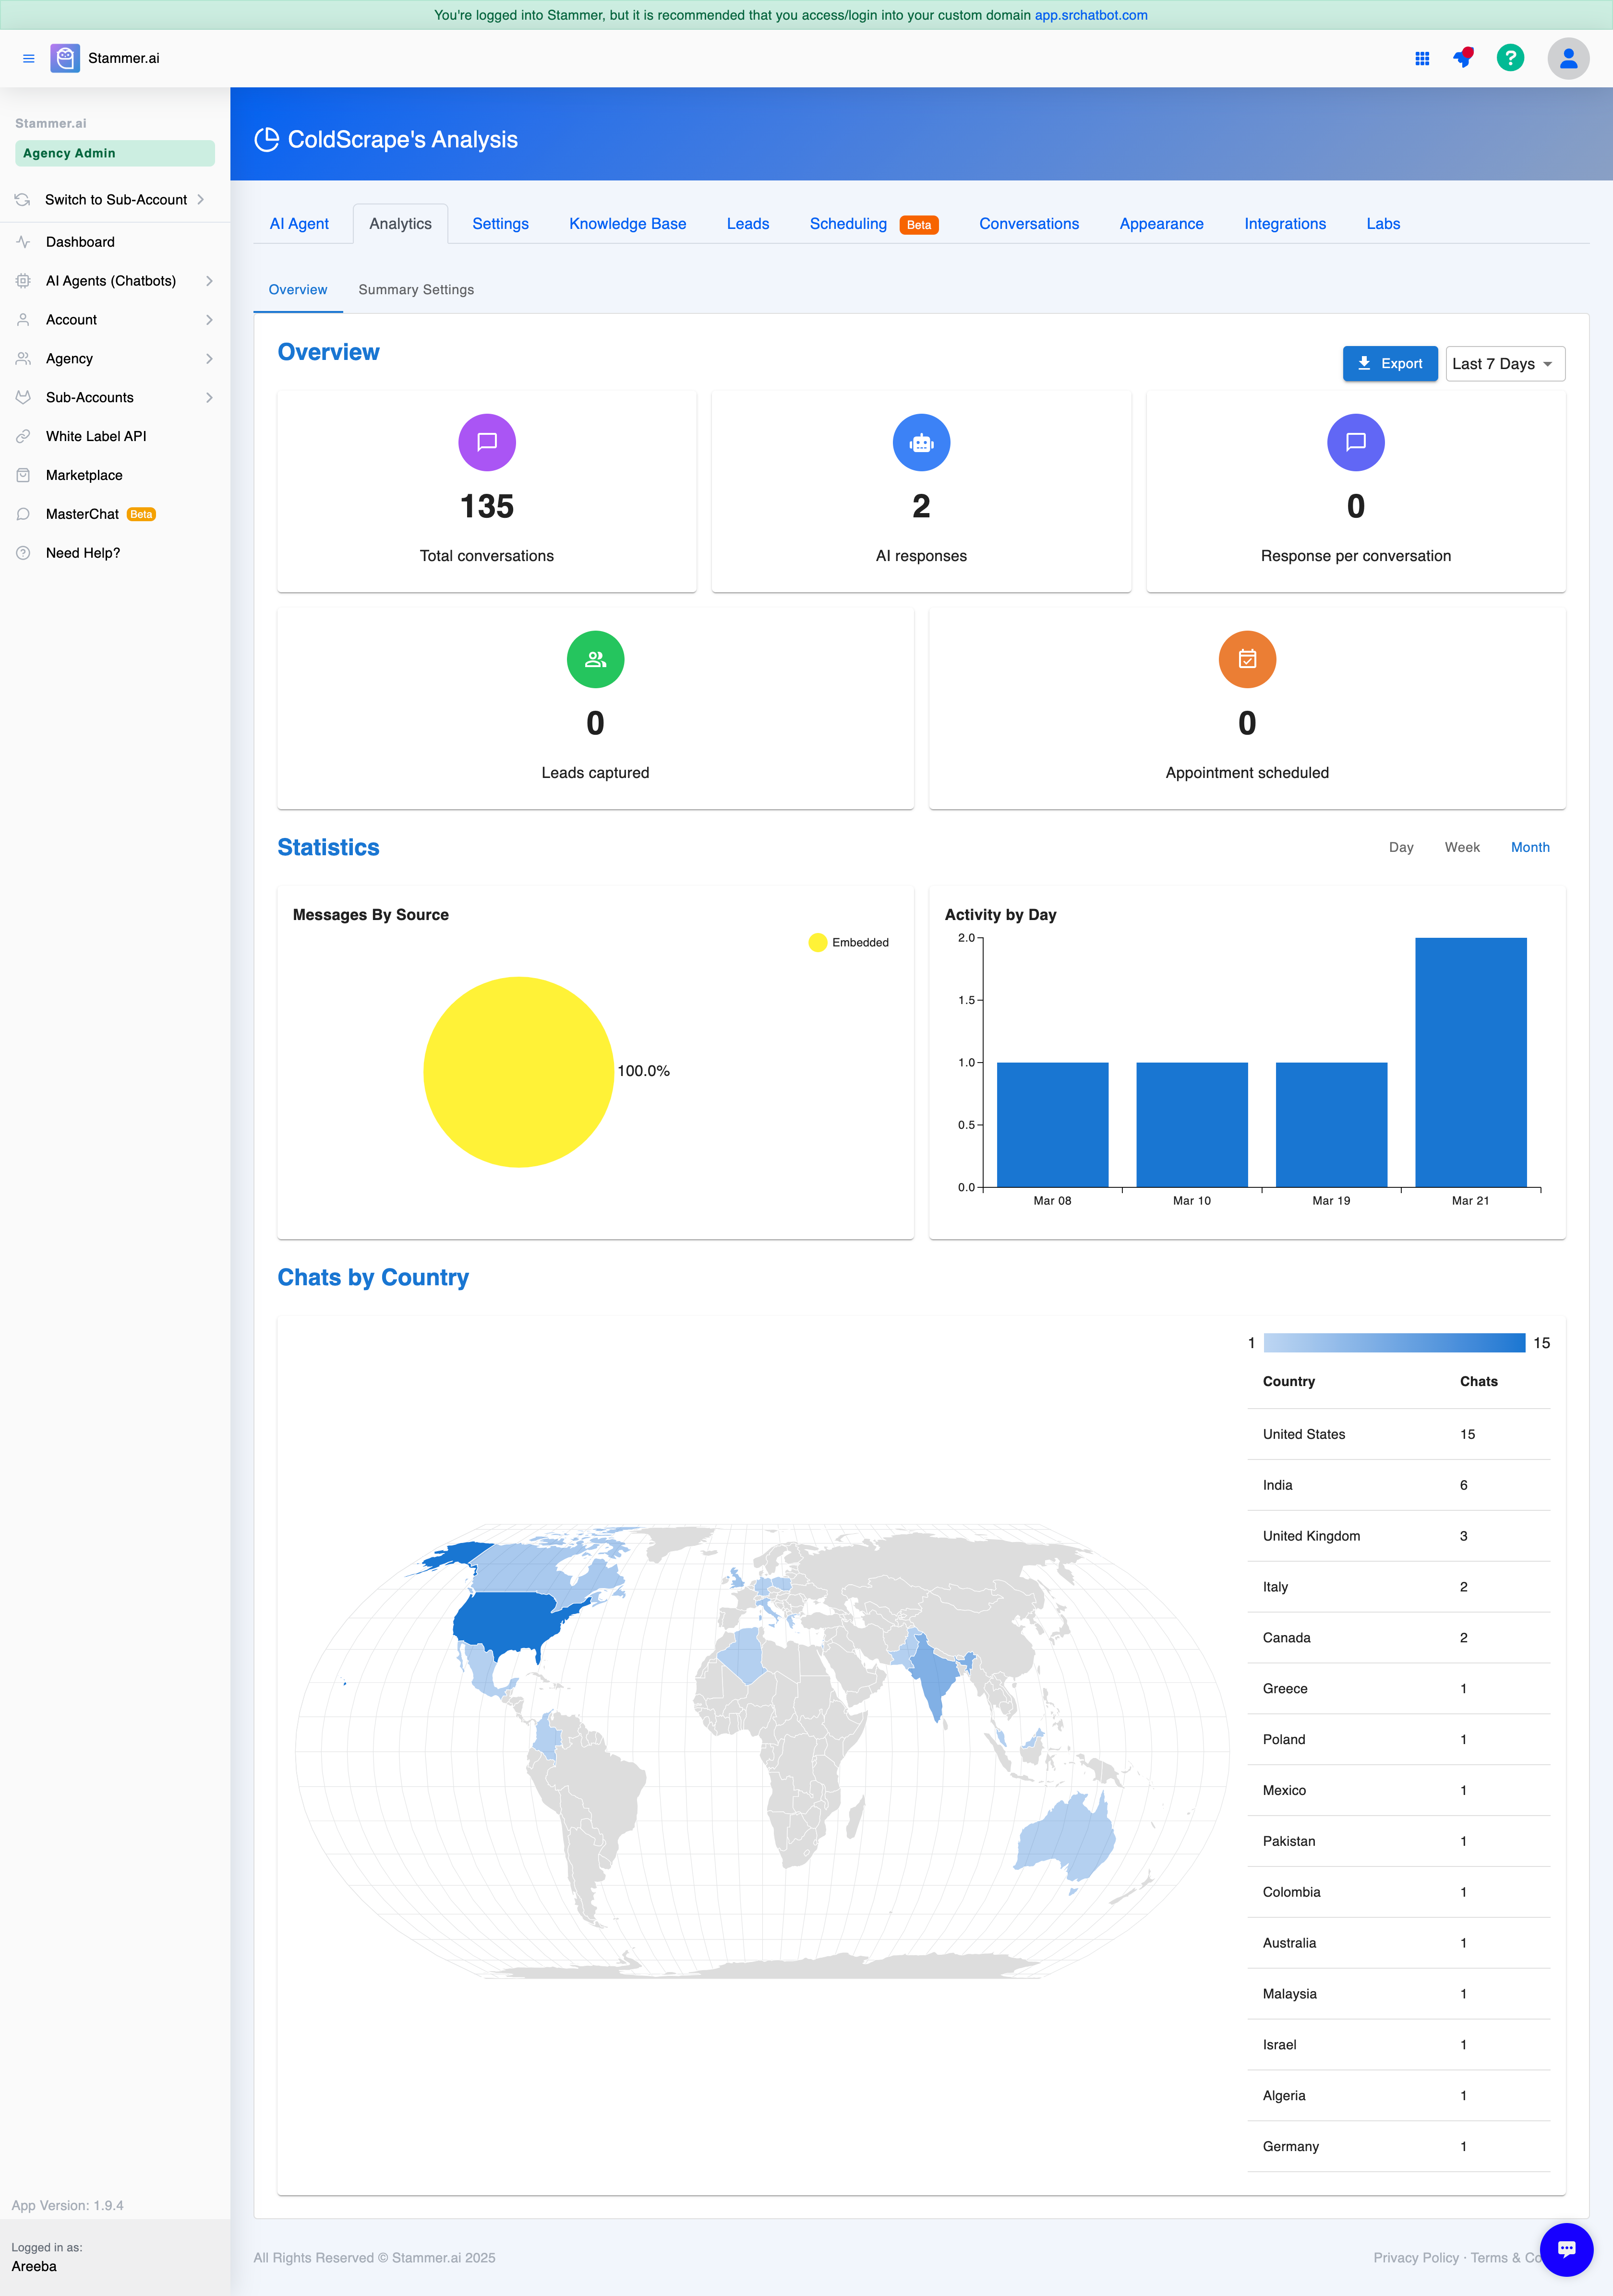Click the pie chart icon beside ColdScrape's Analysis
Screen dimensions: 1613x2296
click(267, 140)
